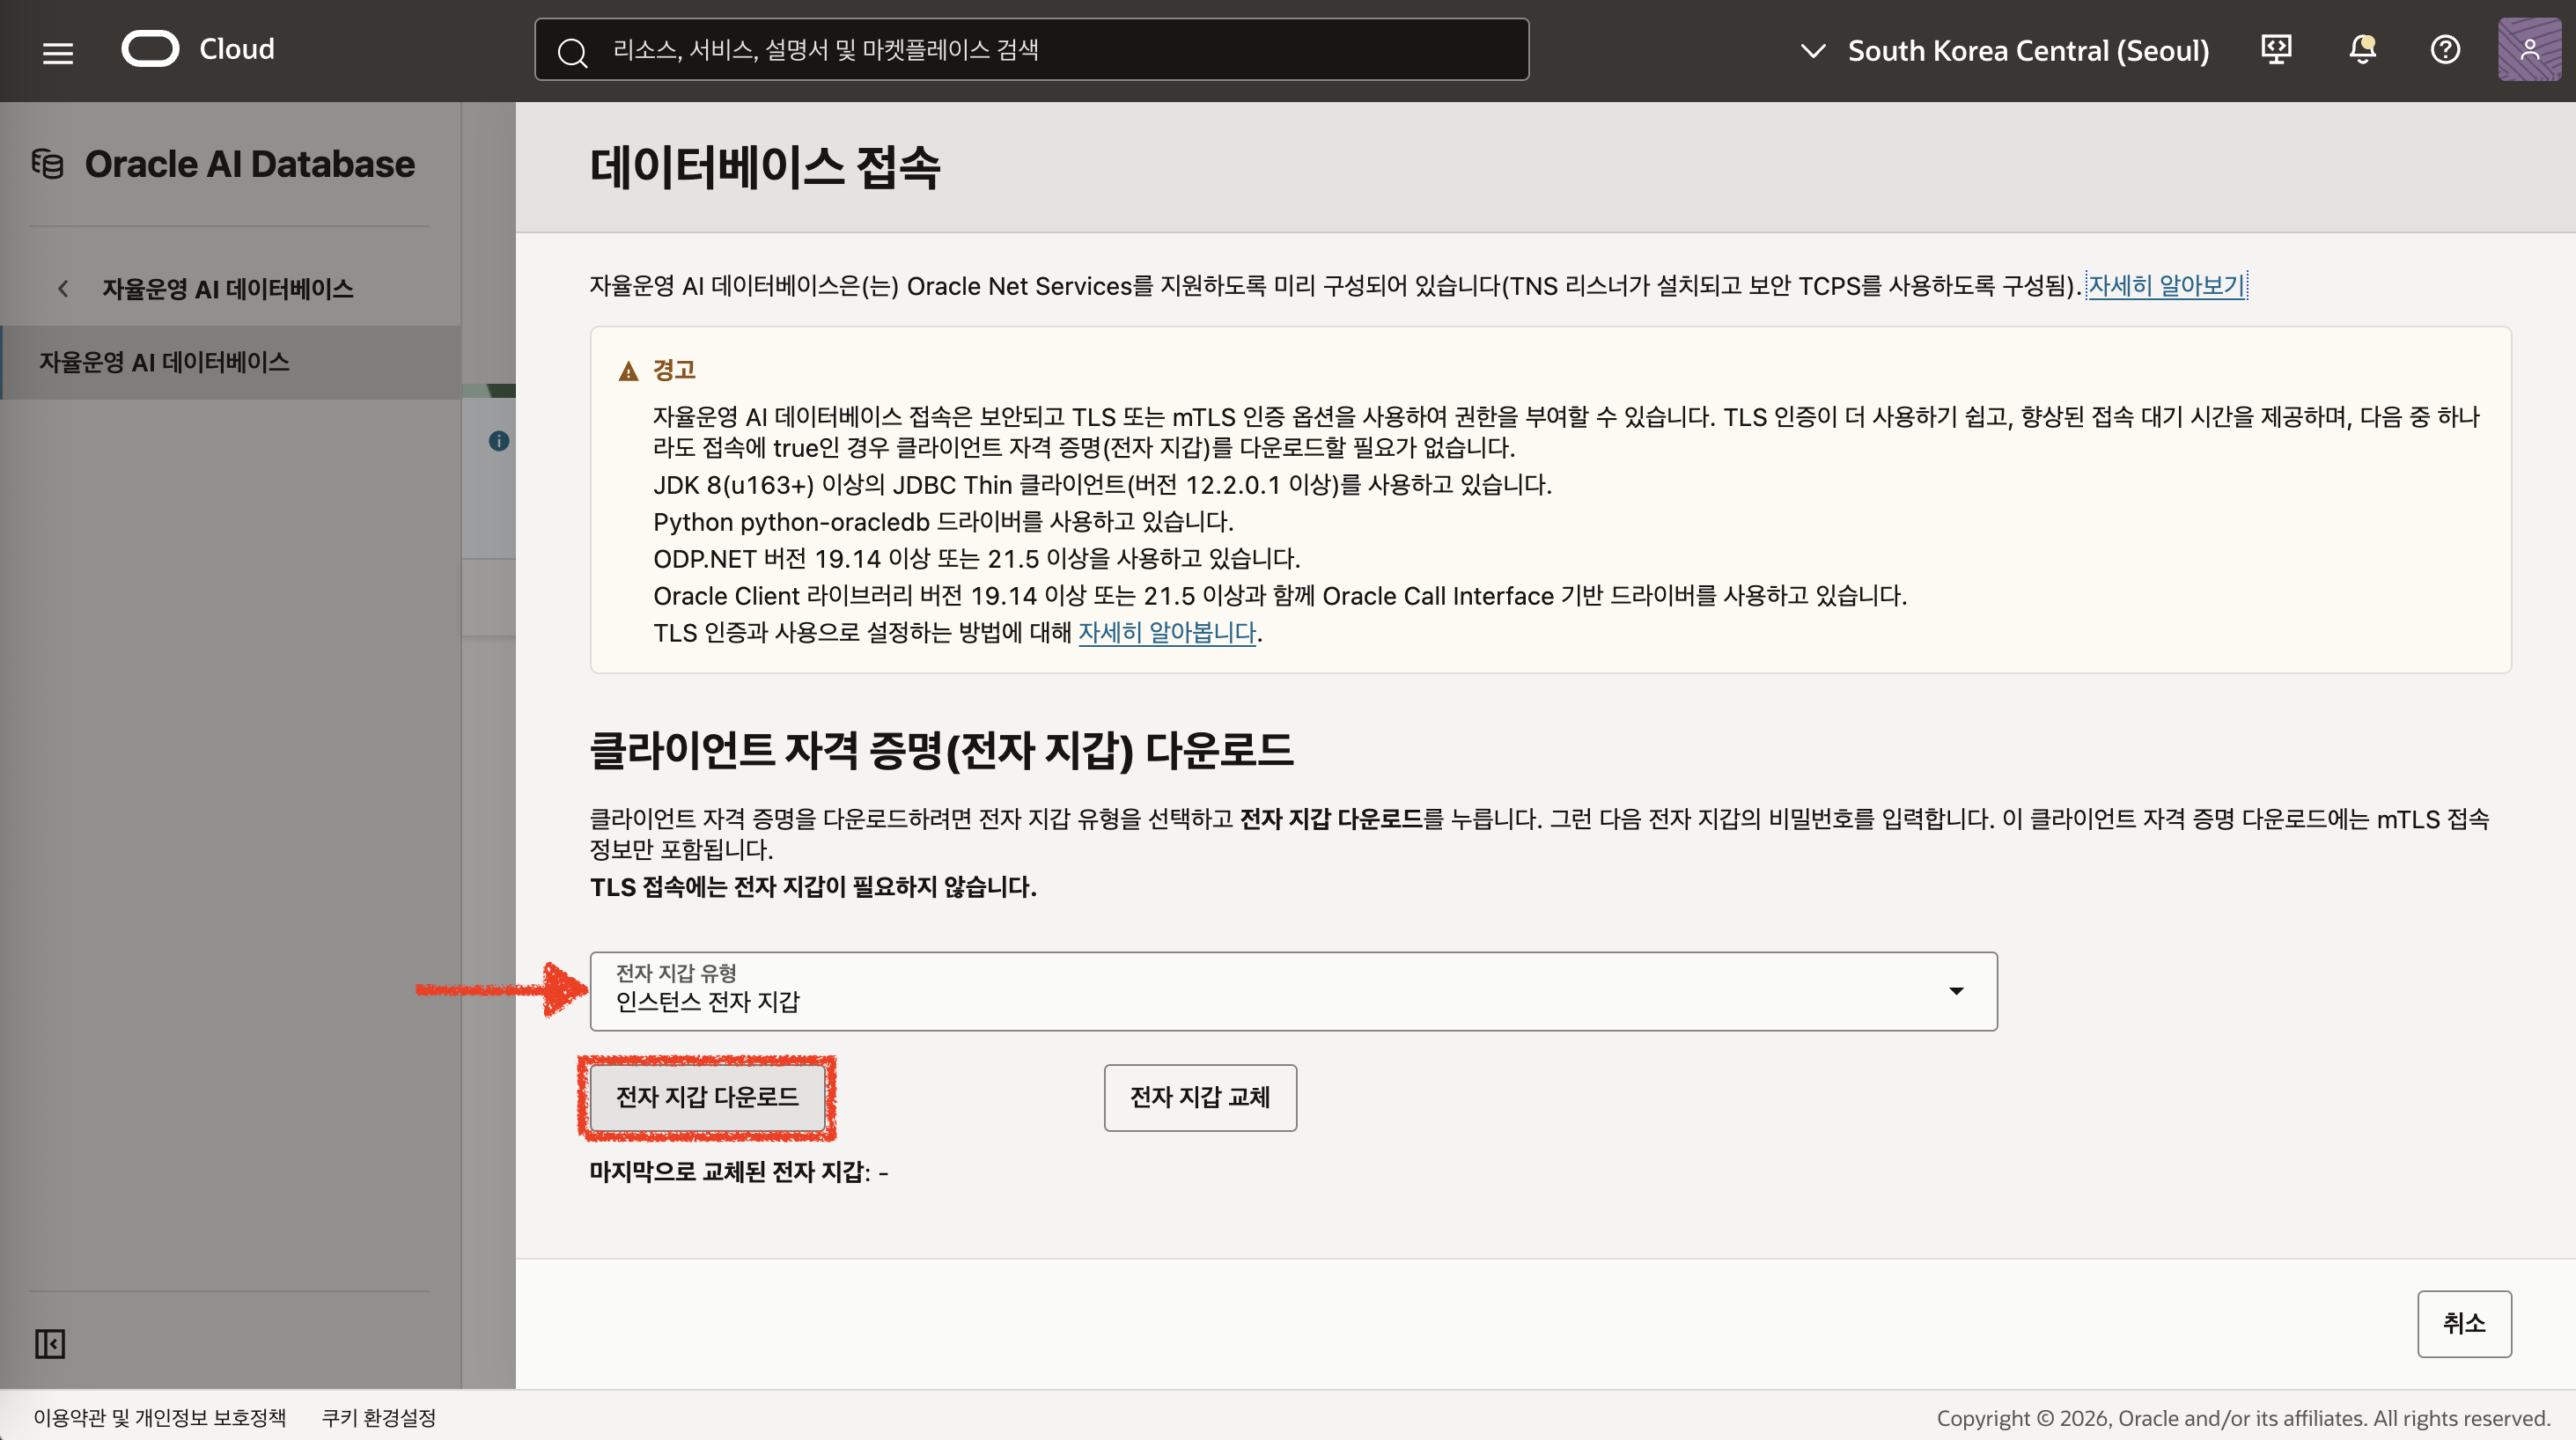2576x1440 pixels.
Task: Open 자세히 알아봅니다 link in warning
Action: click(x=1167, y=632)
